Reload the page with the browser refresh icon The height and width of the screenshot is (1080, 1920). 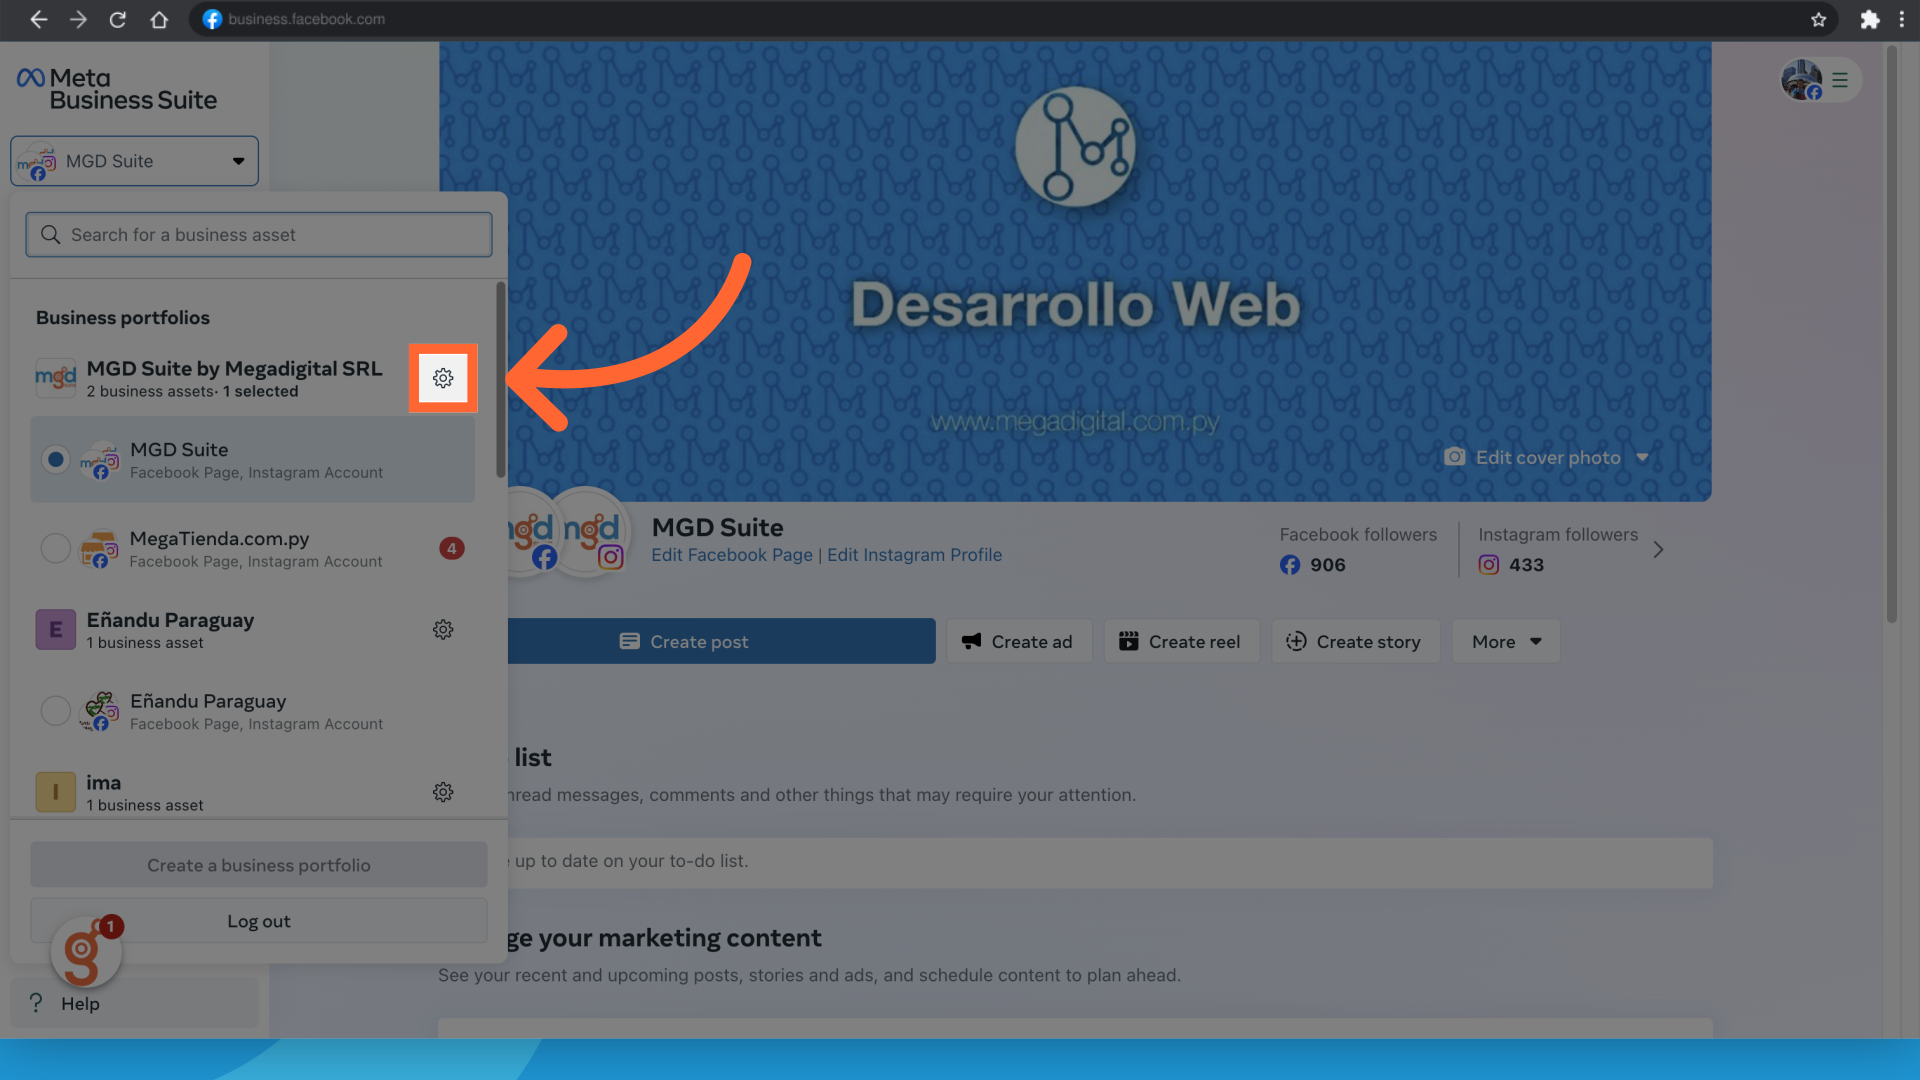click(x=118, y=19)
